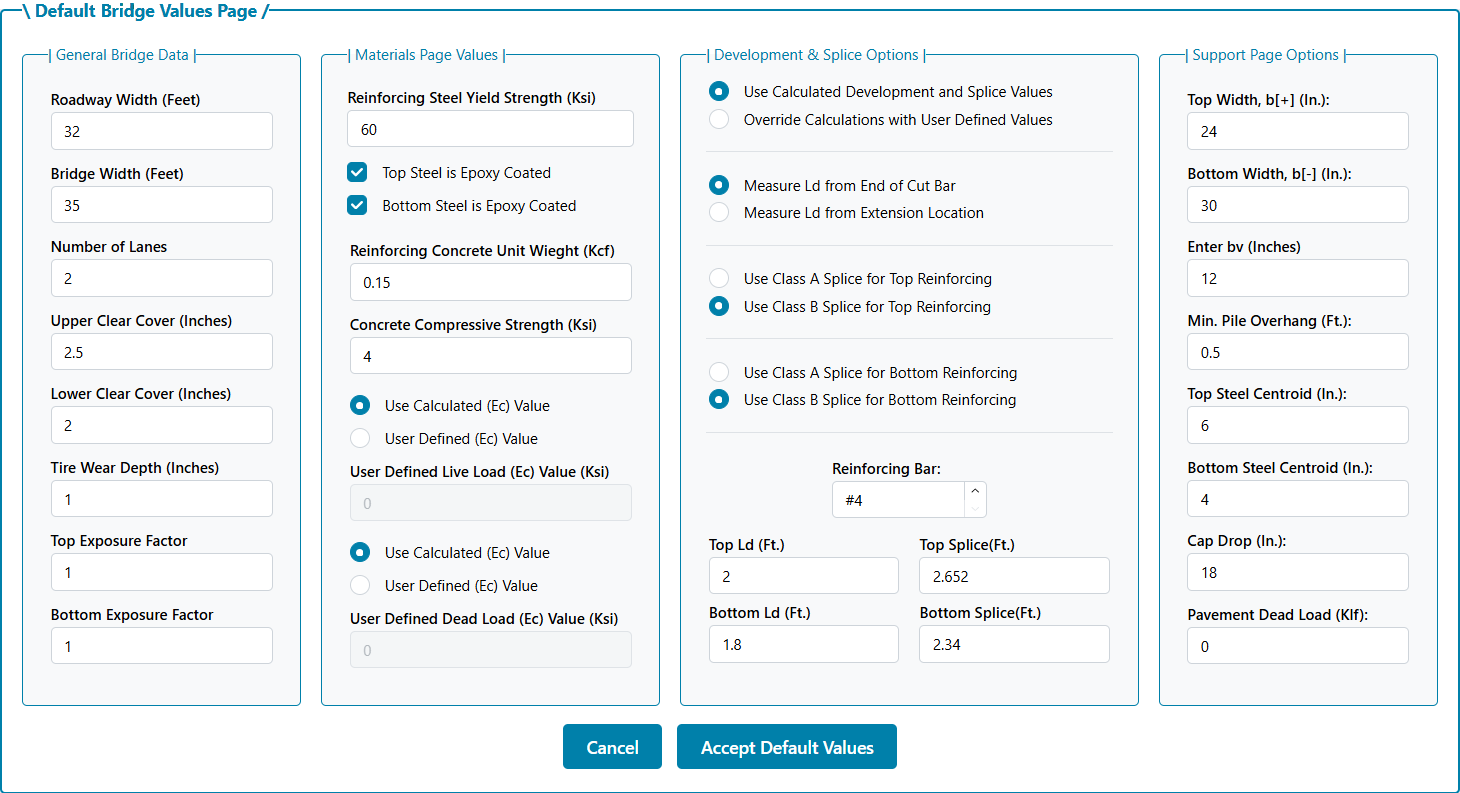Click the Cancel button
1460x793 pixels.
(x=612, y=747)
